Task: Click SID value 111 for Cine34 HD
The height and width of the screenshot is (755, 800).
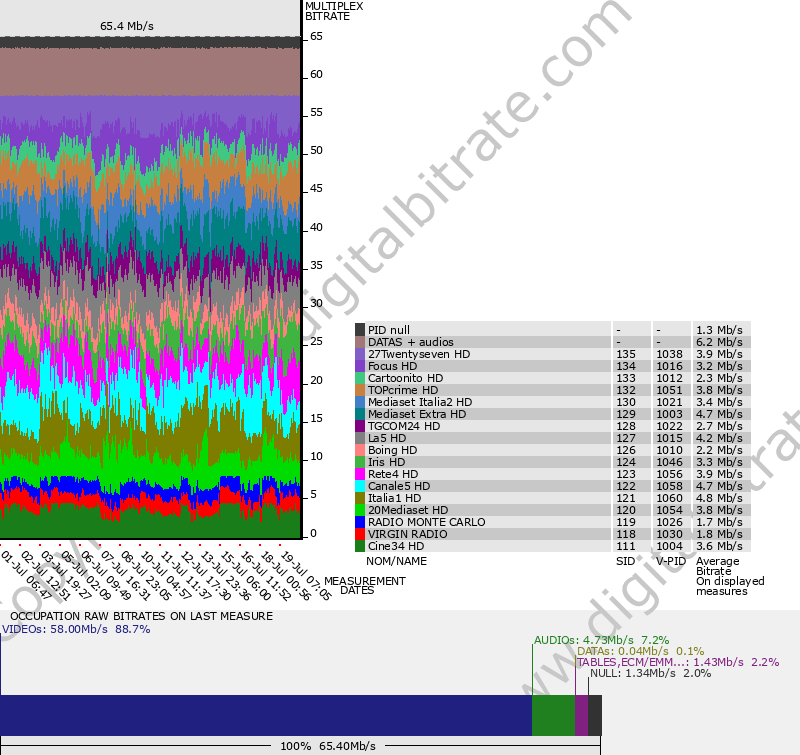Action: pos(626,546)
